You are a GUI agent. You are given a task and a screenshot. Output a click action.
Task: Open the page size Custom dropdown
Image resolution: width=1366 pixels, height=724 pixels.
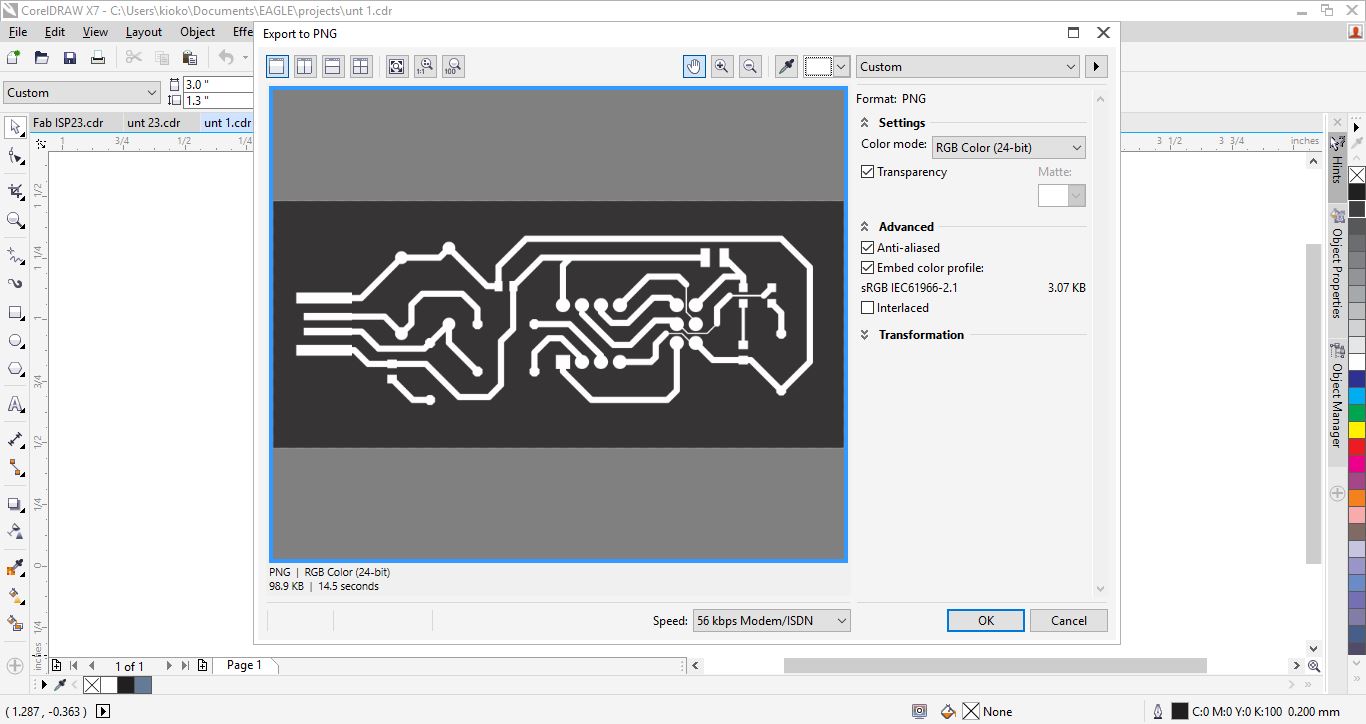pos(82,93)
